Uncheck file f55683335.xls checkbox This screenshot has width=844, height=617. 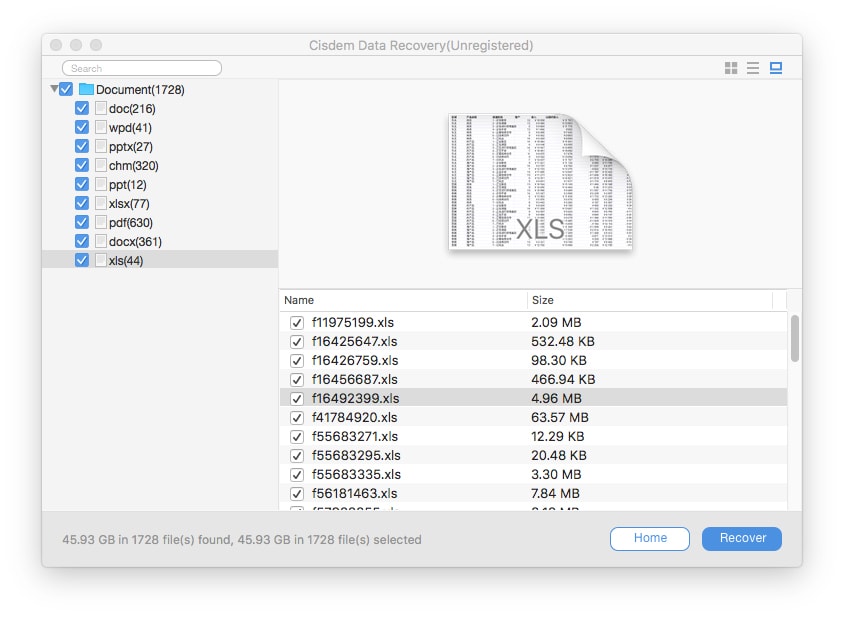point(297,474)
